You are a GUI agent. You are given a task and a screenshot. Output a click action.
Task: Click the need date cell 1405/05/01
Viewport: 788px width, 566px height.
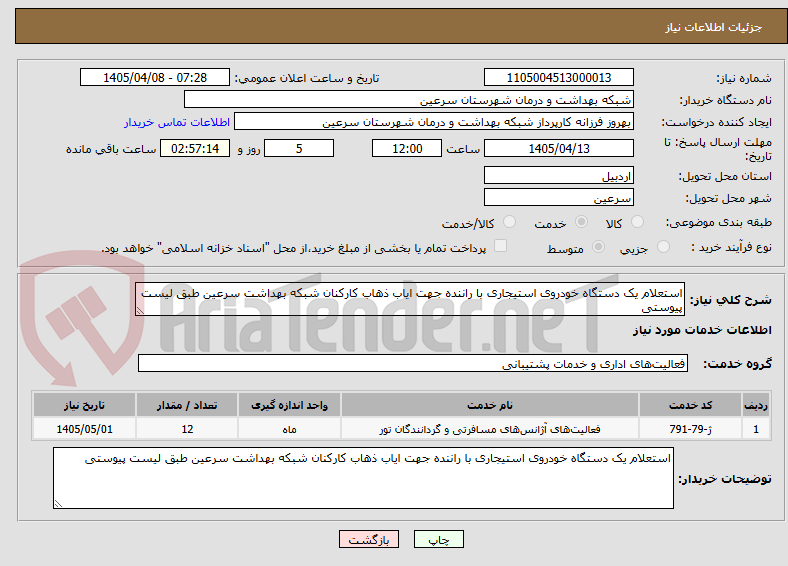84,429
